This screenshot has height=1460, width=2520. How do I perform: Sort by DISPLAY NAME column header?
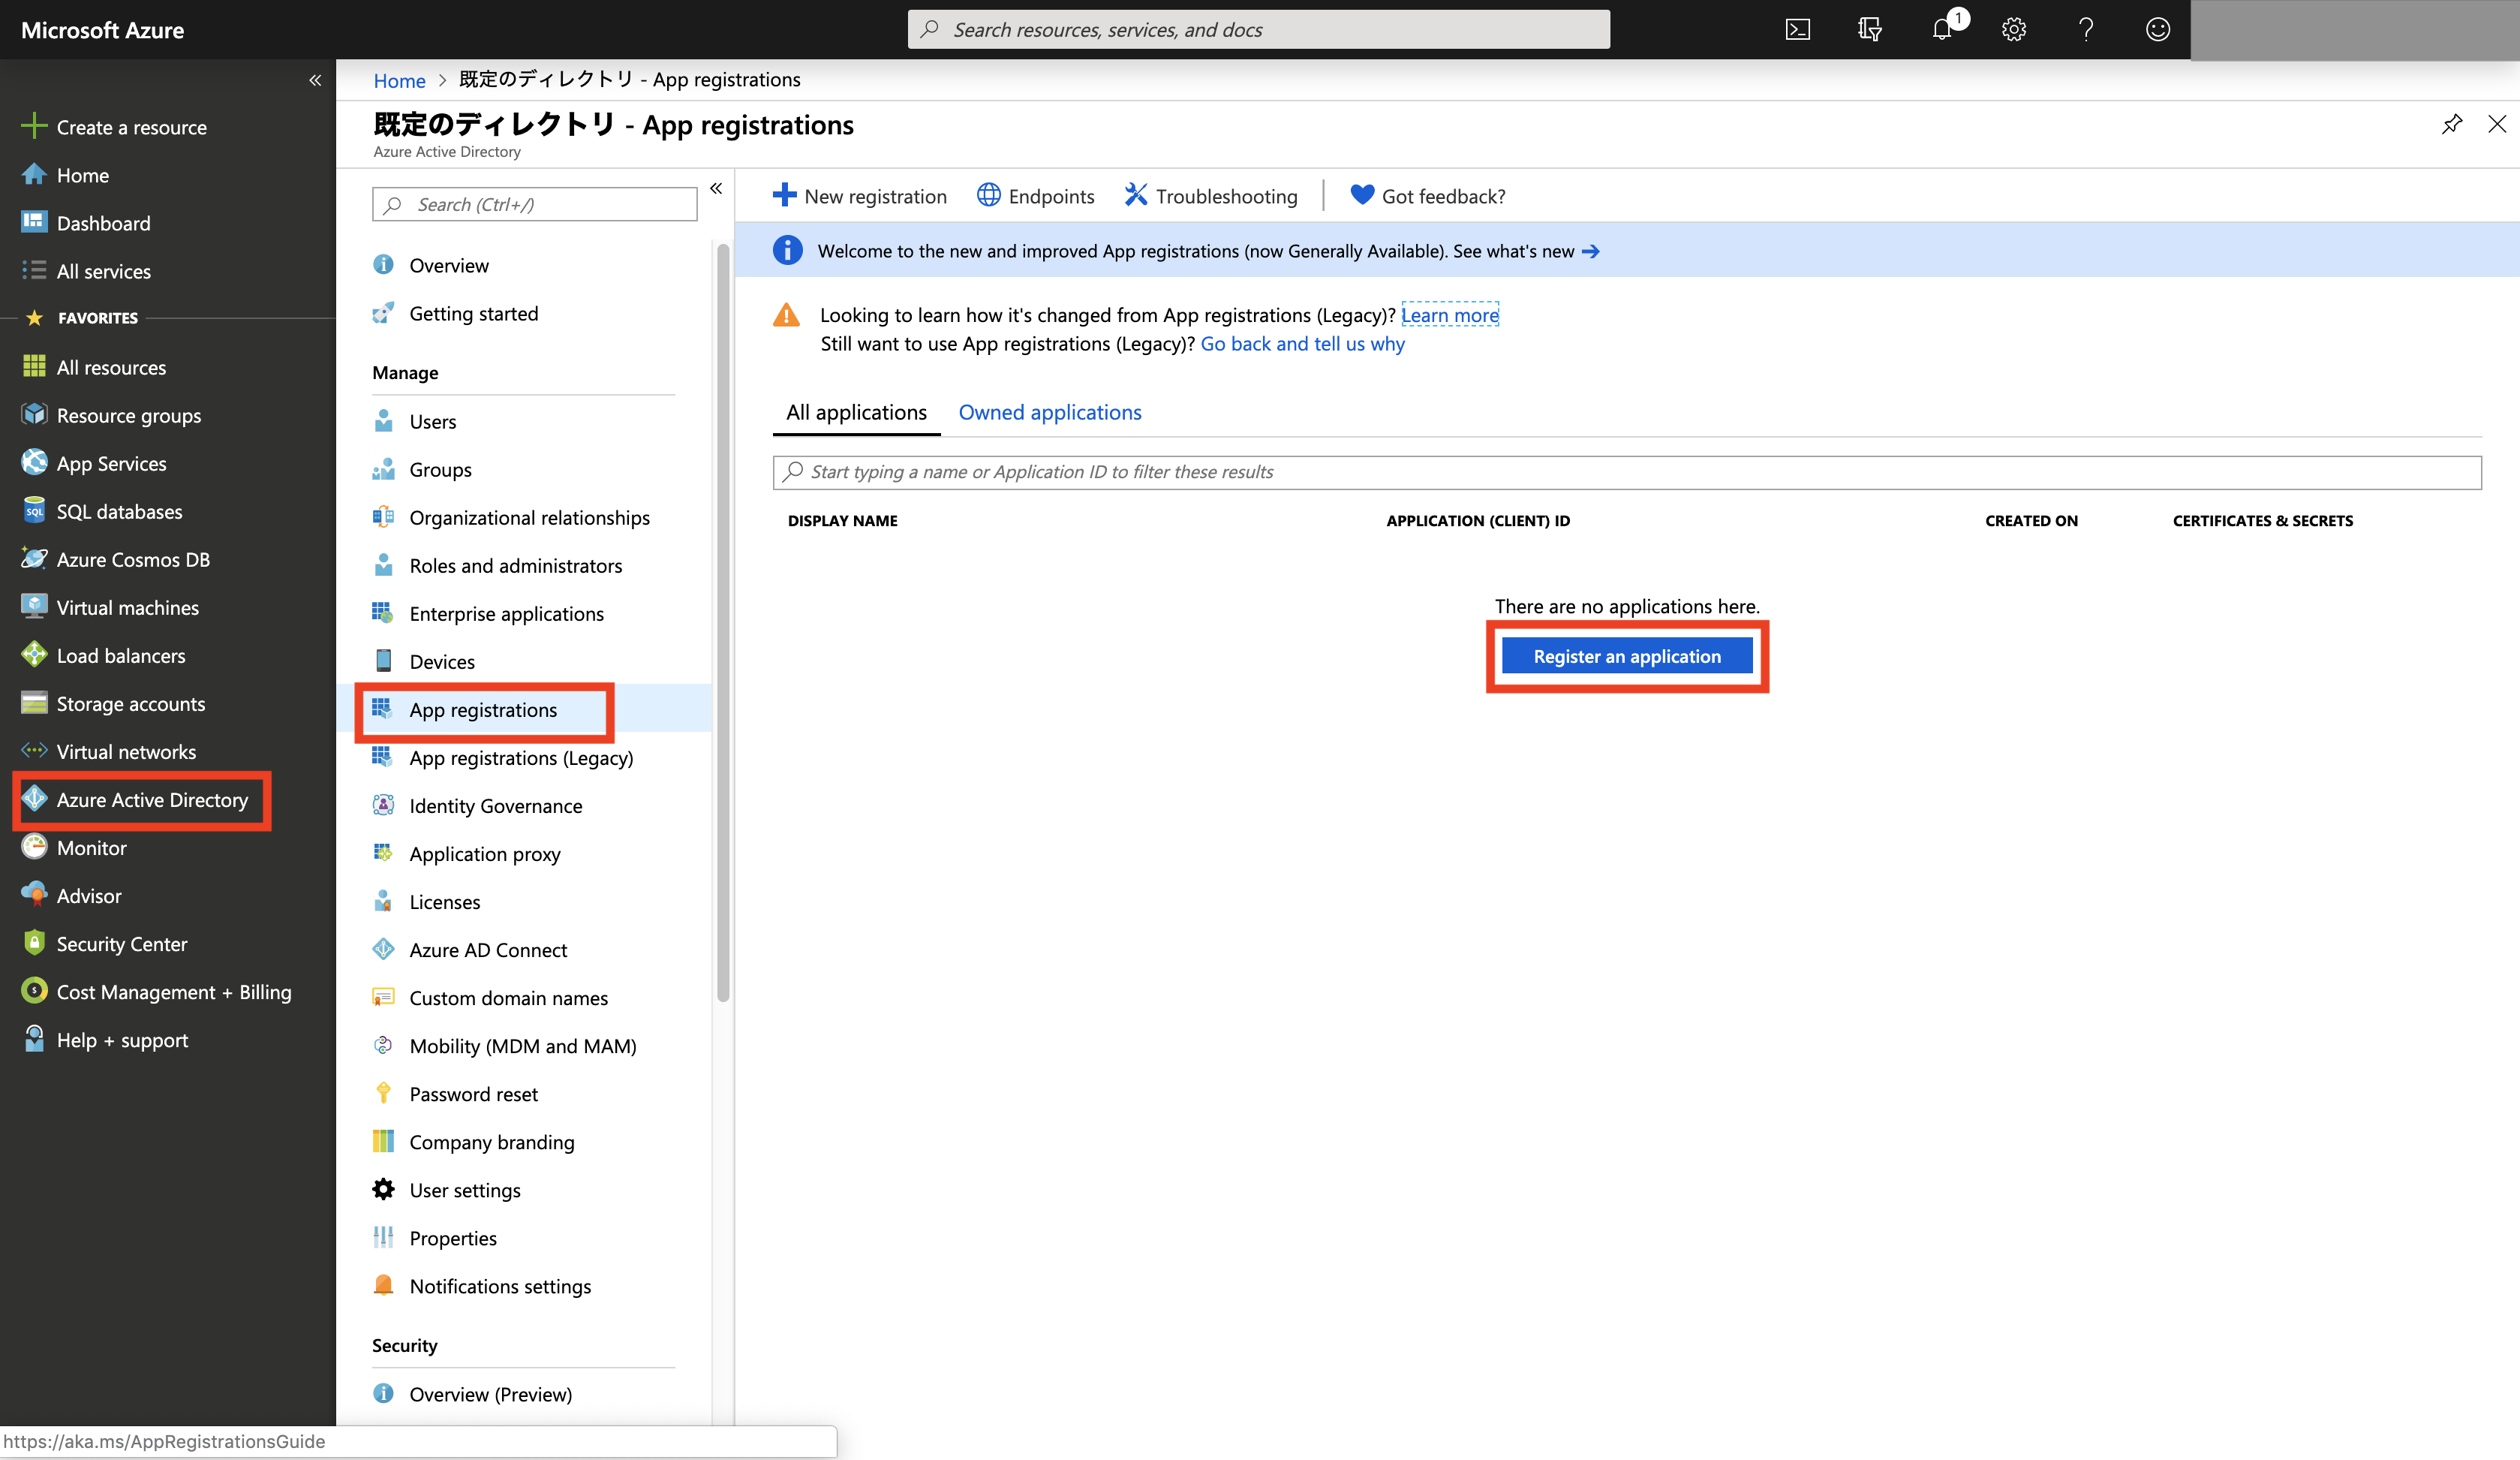coord(842,520)
